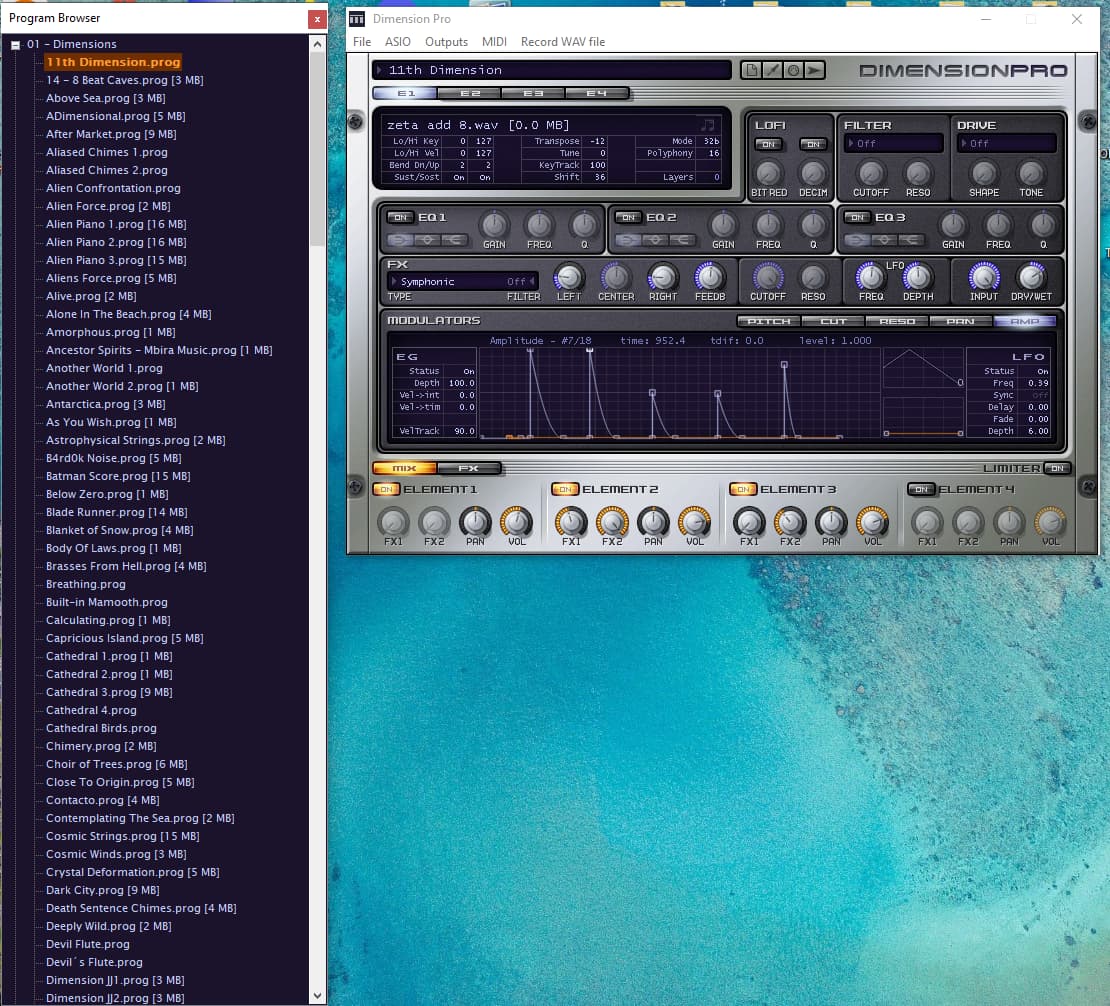Toggle LOFI bit reduction ON button
Image resolution: width=1110 pixels, height=1006 pixels.
769,144
